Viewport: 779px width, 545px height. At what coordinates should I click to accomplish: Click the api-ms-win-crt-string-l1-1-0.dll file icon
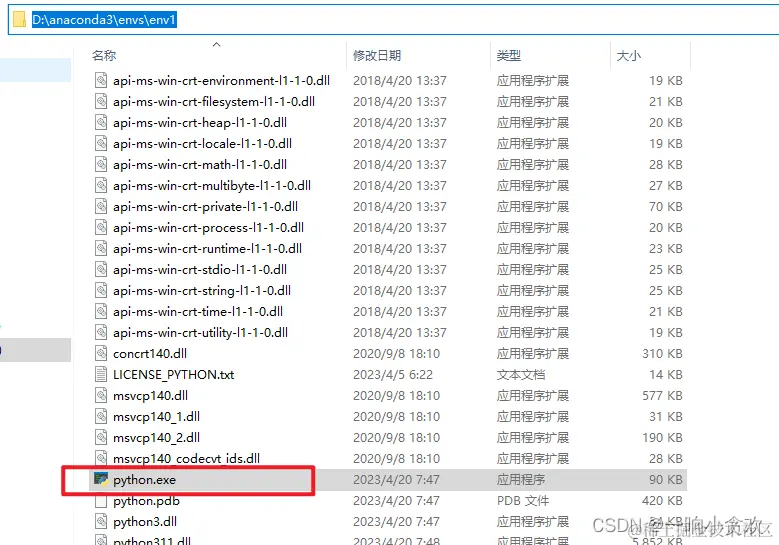click(x=101, y=290)
